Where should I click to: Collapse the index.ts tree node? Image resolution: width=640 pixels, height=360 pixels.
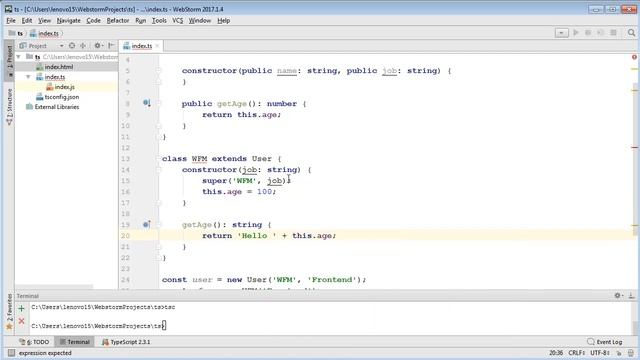[x=28, y=77]
